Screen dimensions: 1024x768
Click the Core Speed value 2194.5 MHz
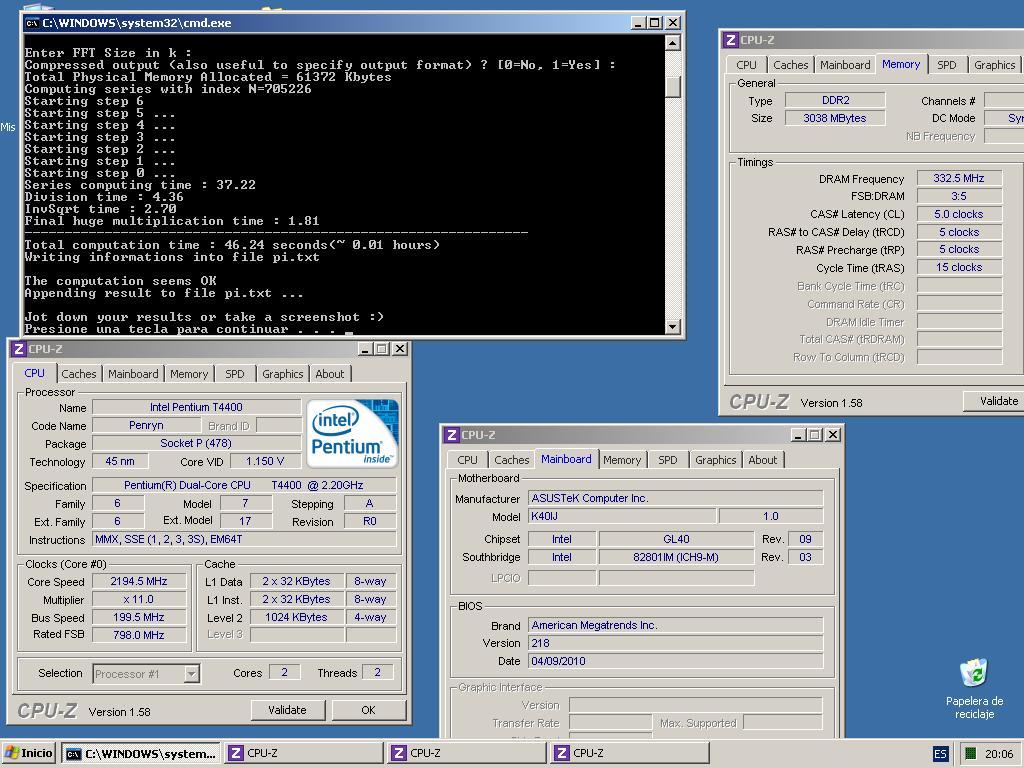[139, 581]
